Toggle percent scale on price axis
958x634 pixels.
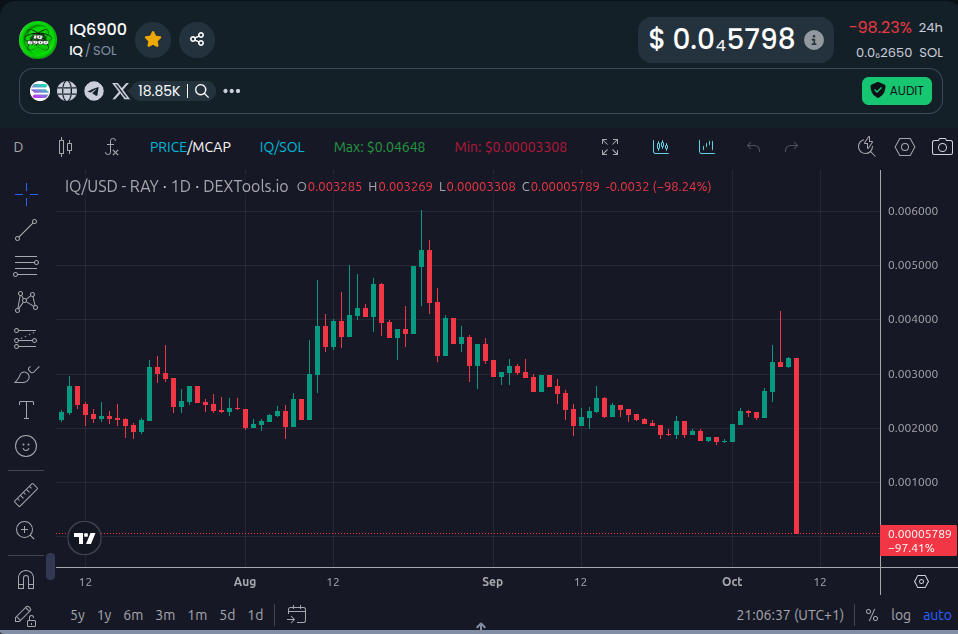[872, 615]
